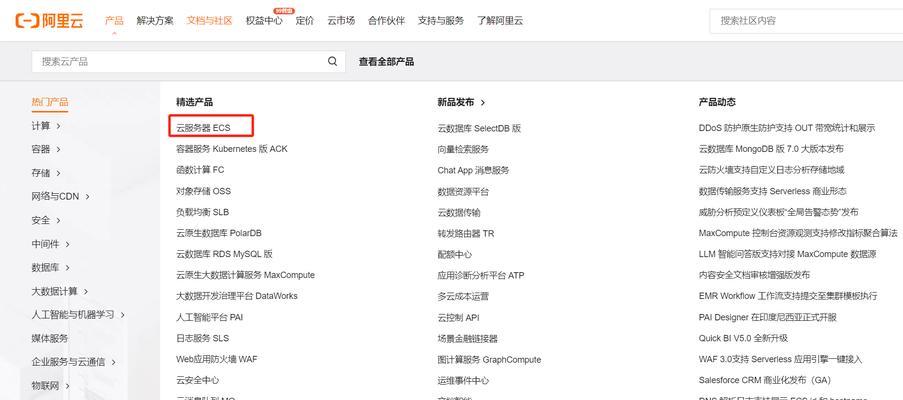Open 日志服务 SLS product
This screenshot has width=903, height=400.
coord(203,338)
